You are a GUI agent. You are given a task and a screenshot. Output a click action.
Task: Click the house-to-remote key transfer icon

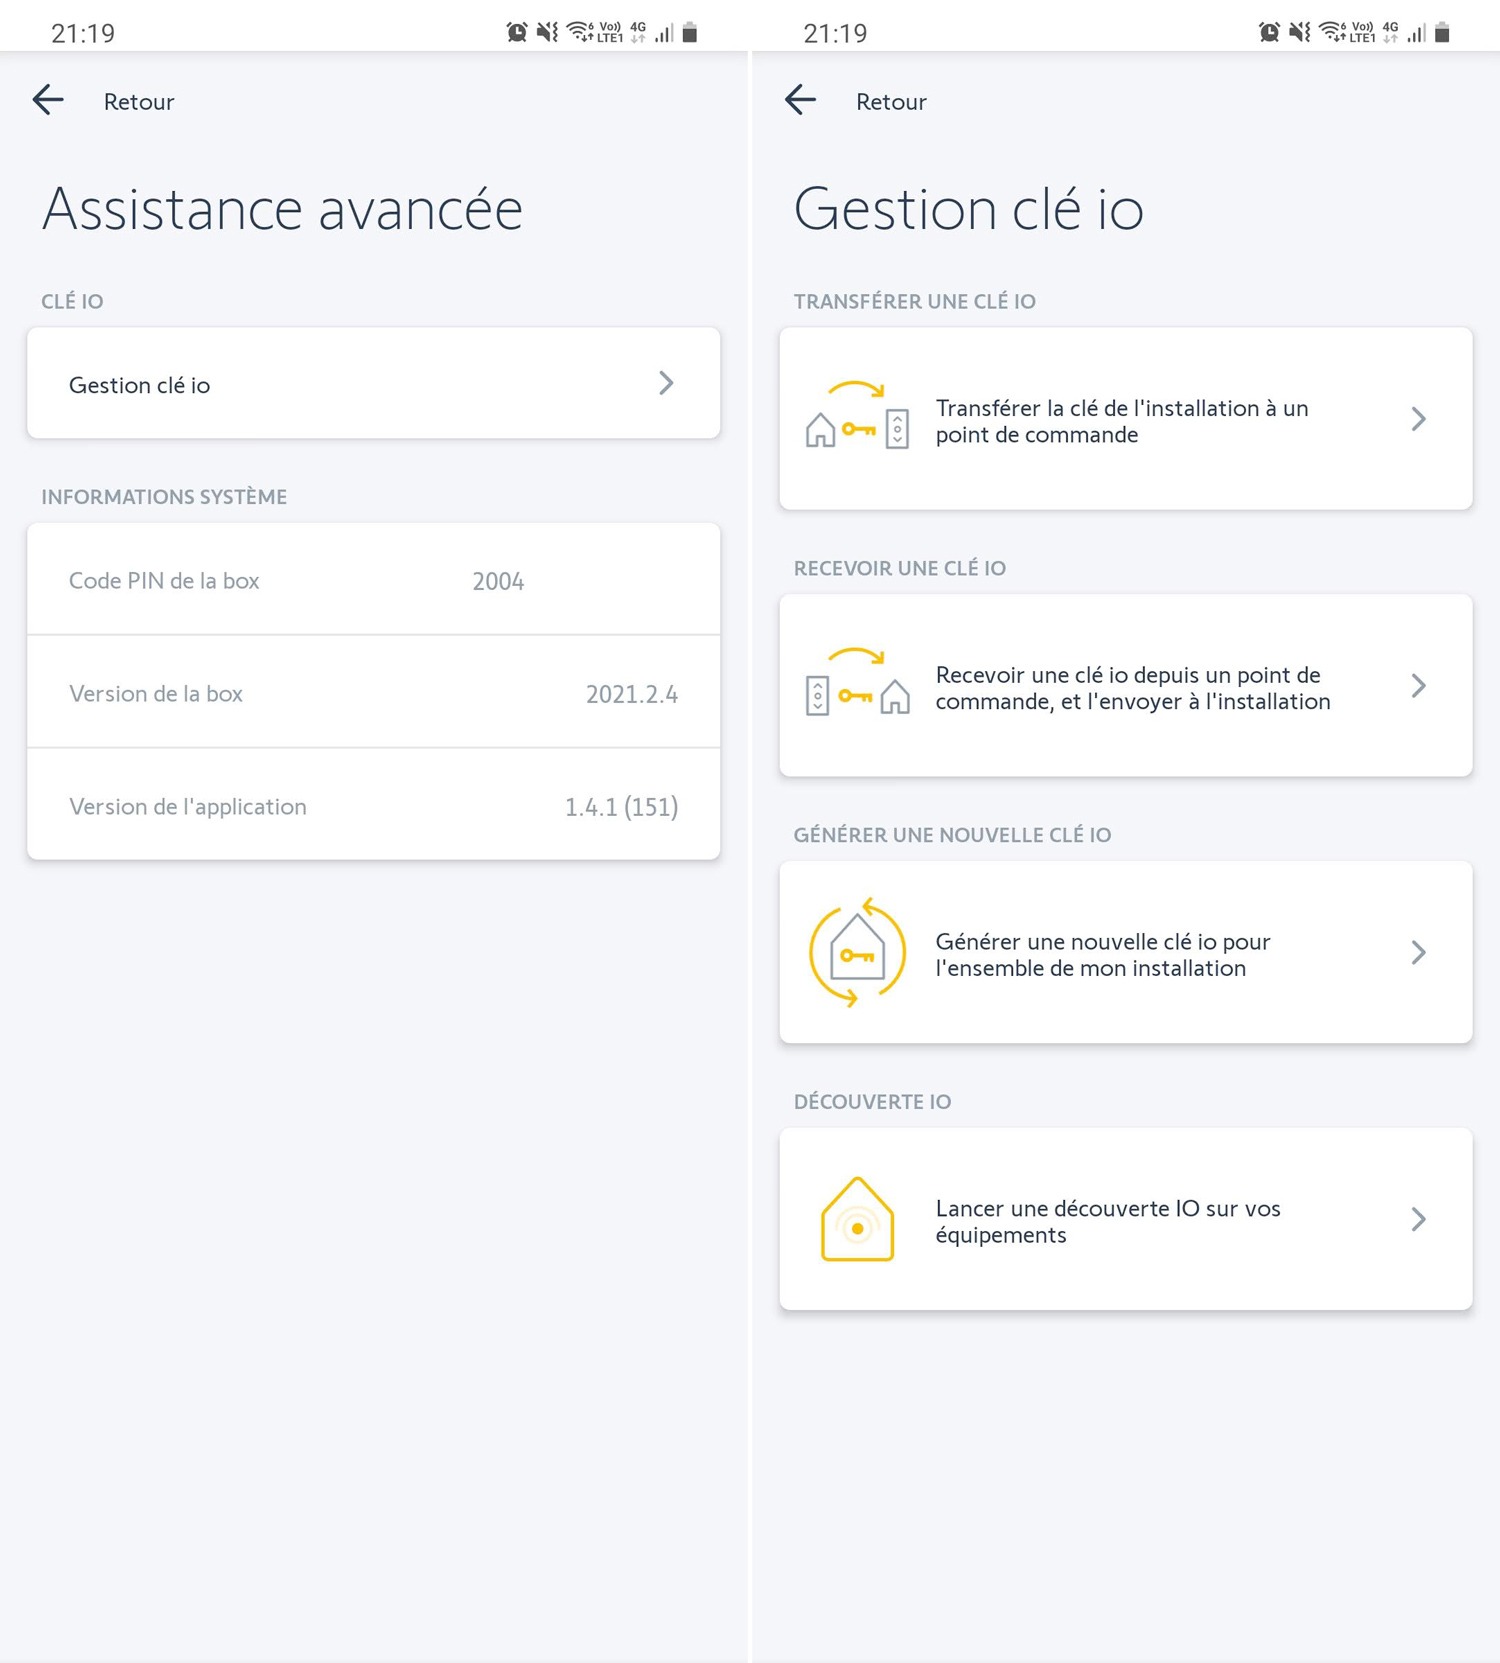(x=857, y=416)
